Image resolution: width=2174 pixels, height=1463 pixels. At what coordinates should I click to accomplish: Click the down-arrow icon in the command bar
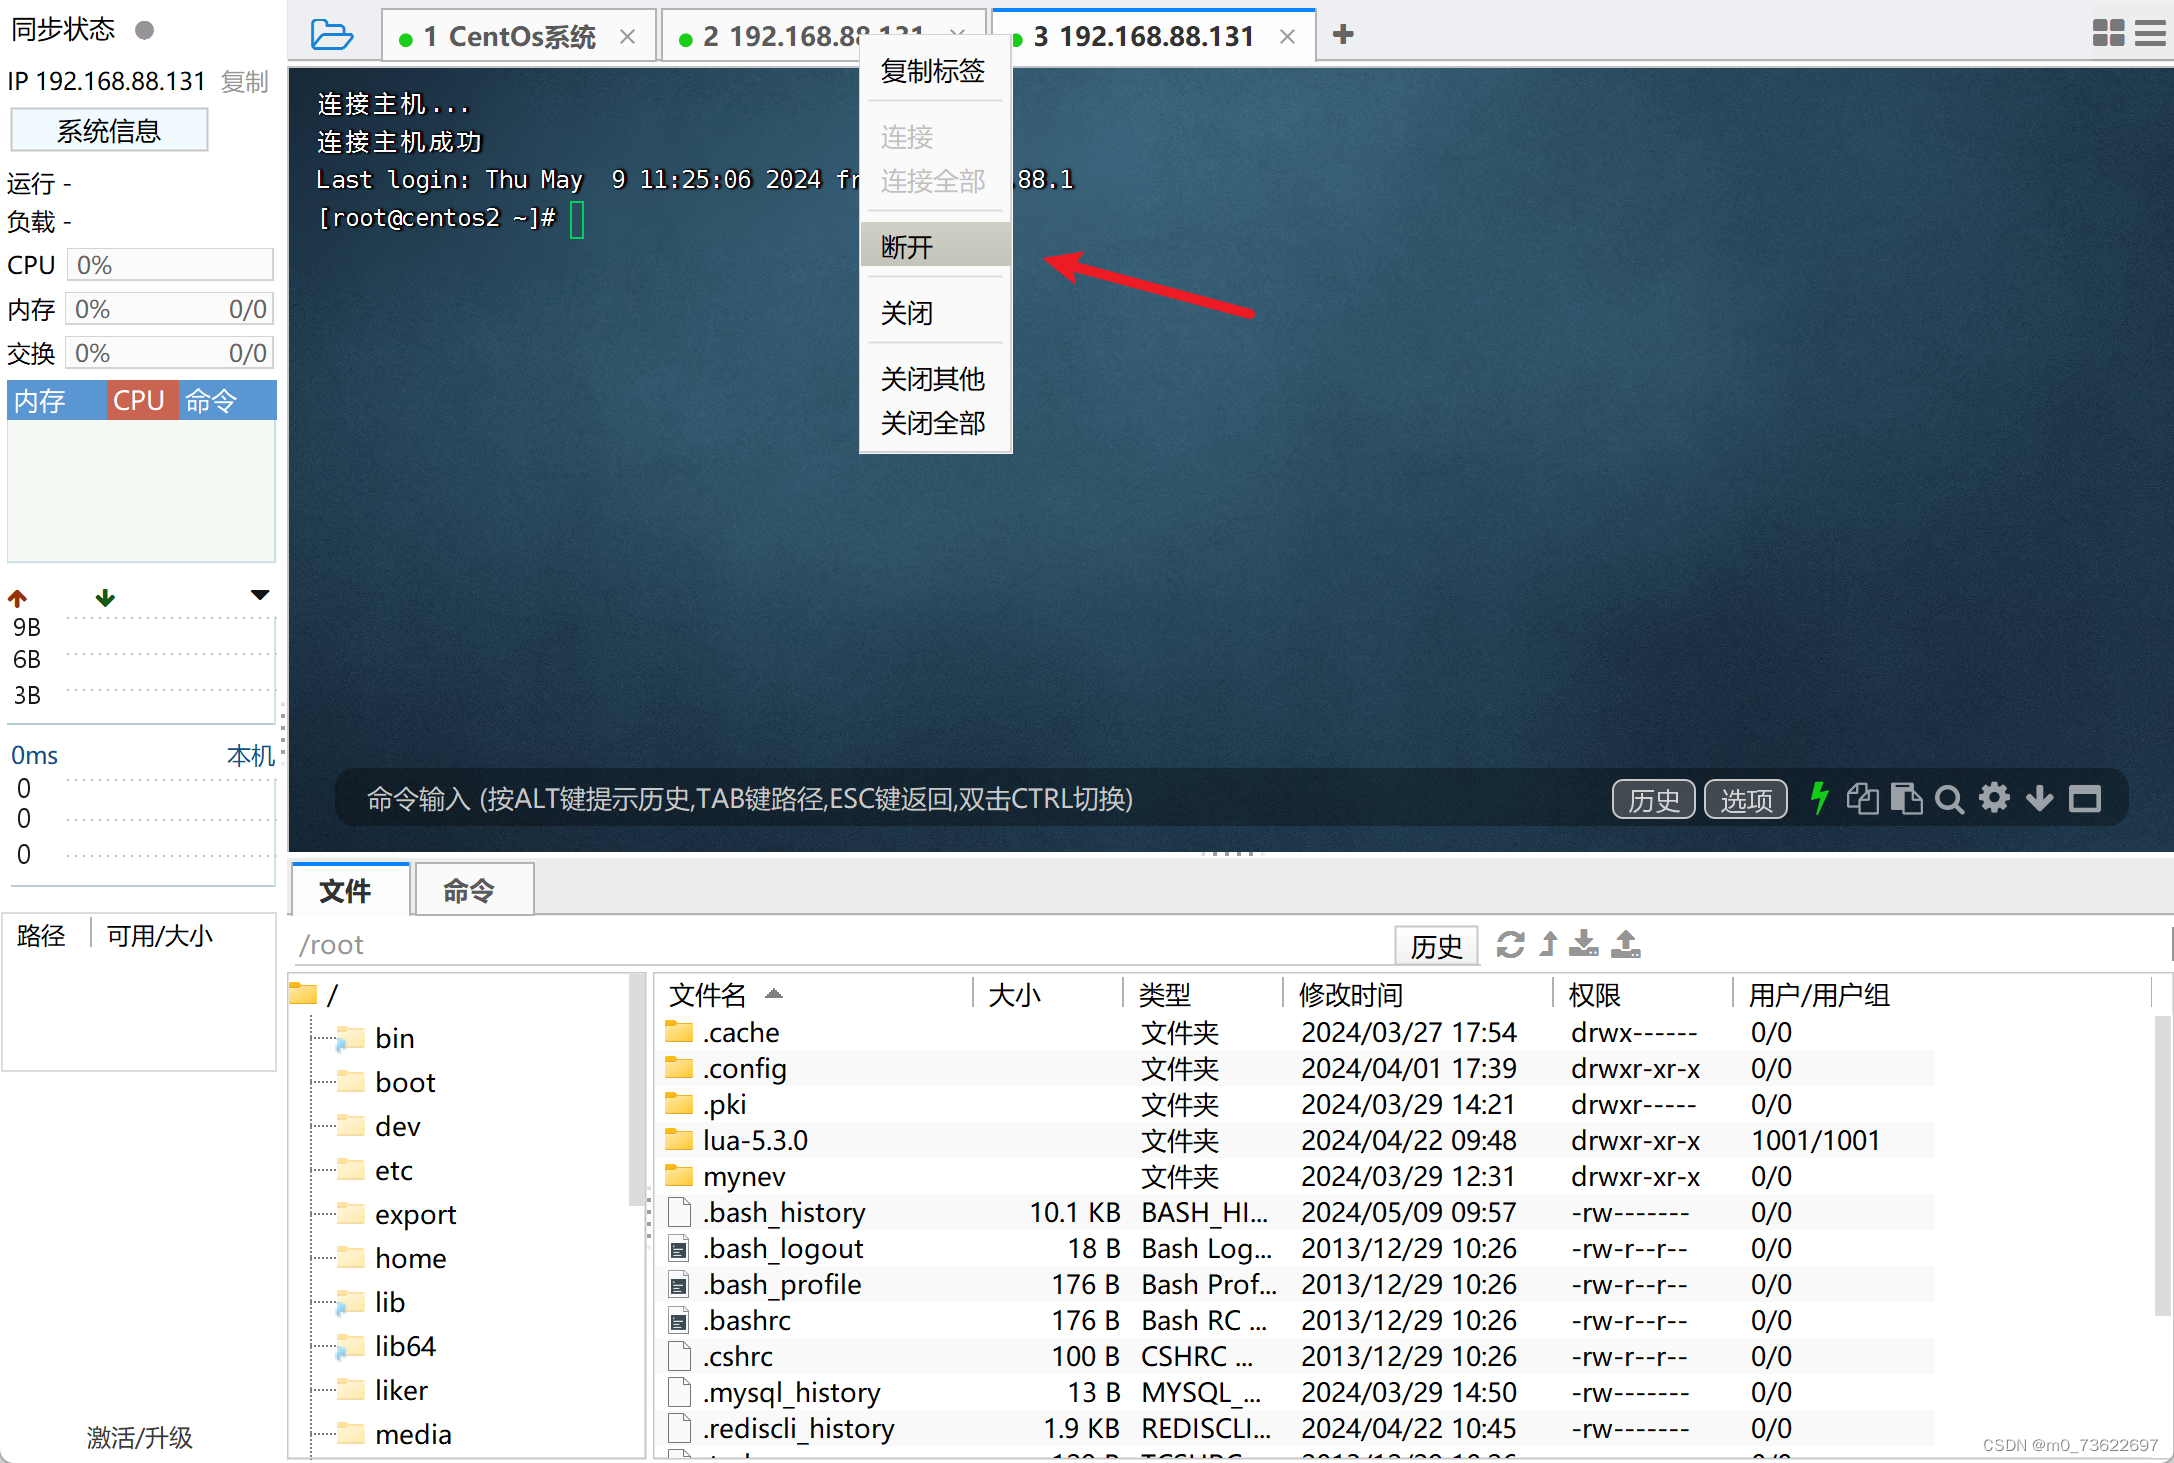tap(2039, 798)
